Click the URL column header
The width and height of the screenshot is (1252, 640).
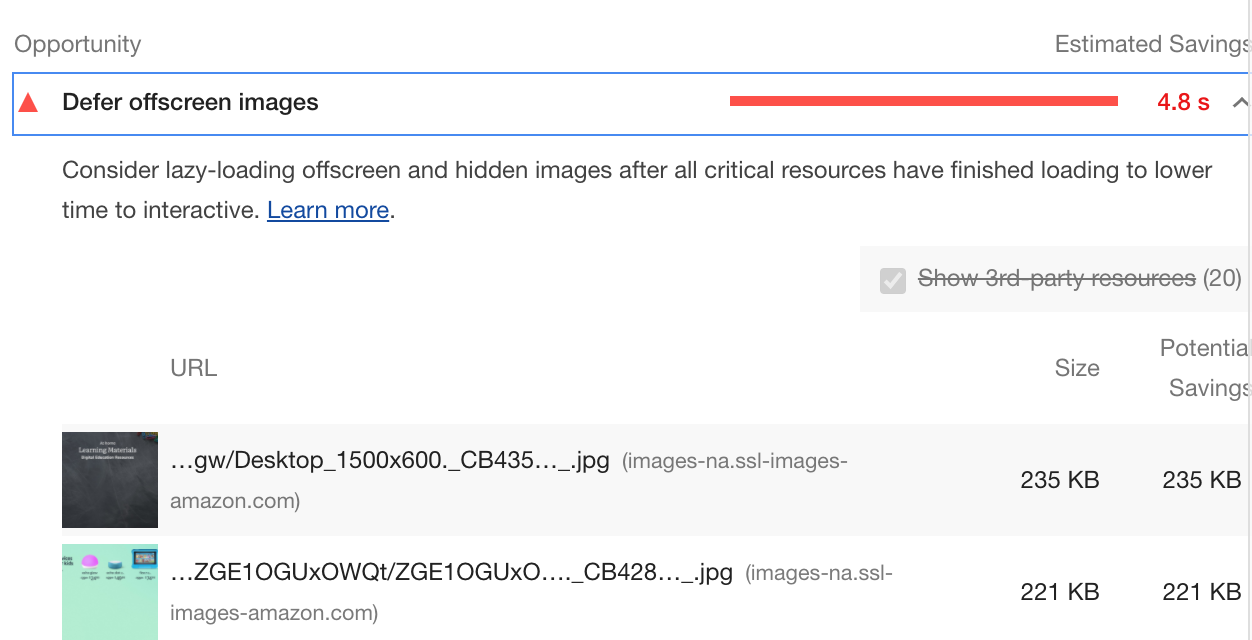click(194, 368)
